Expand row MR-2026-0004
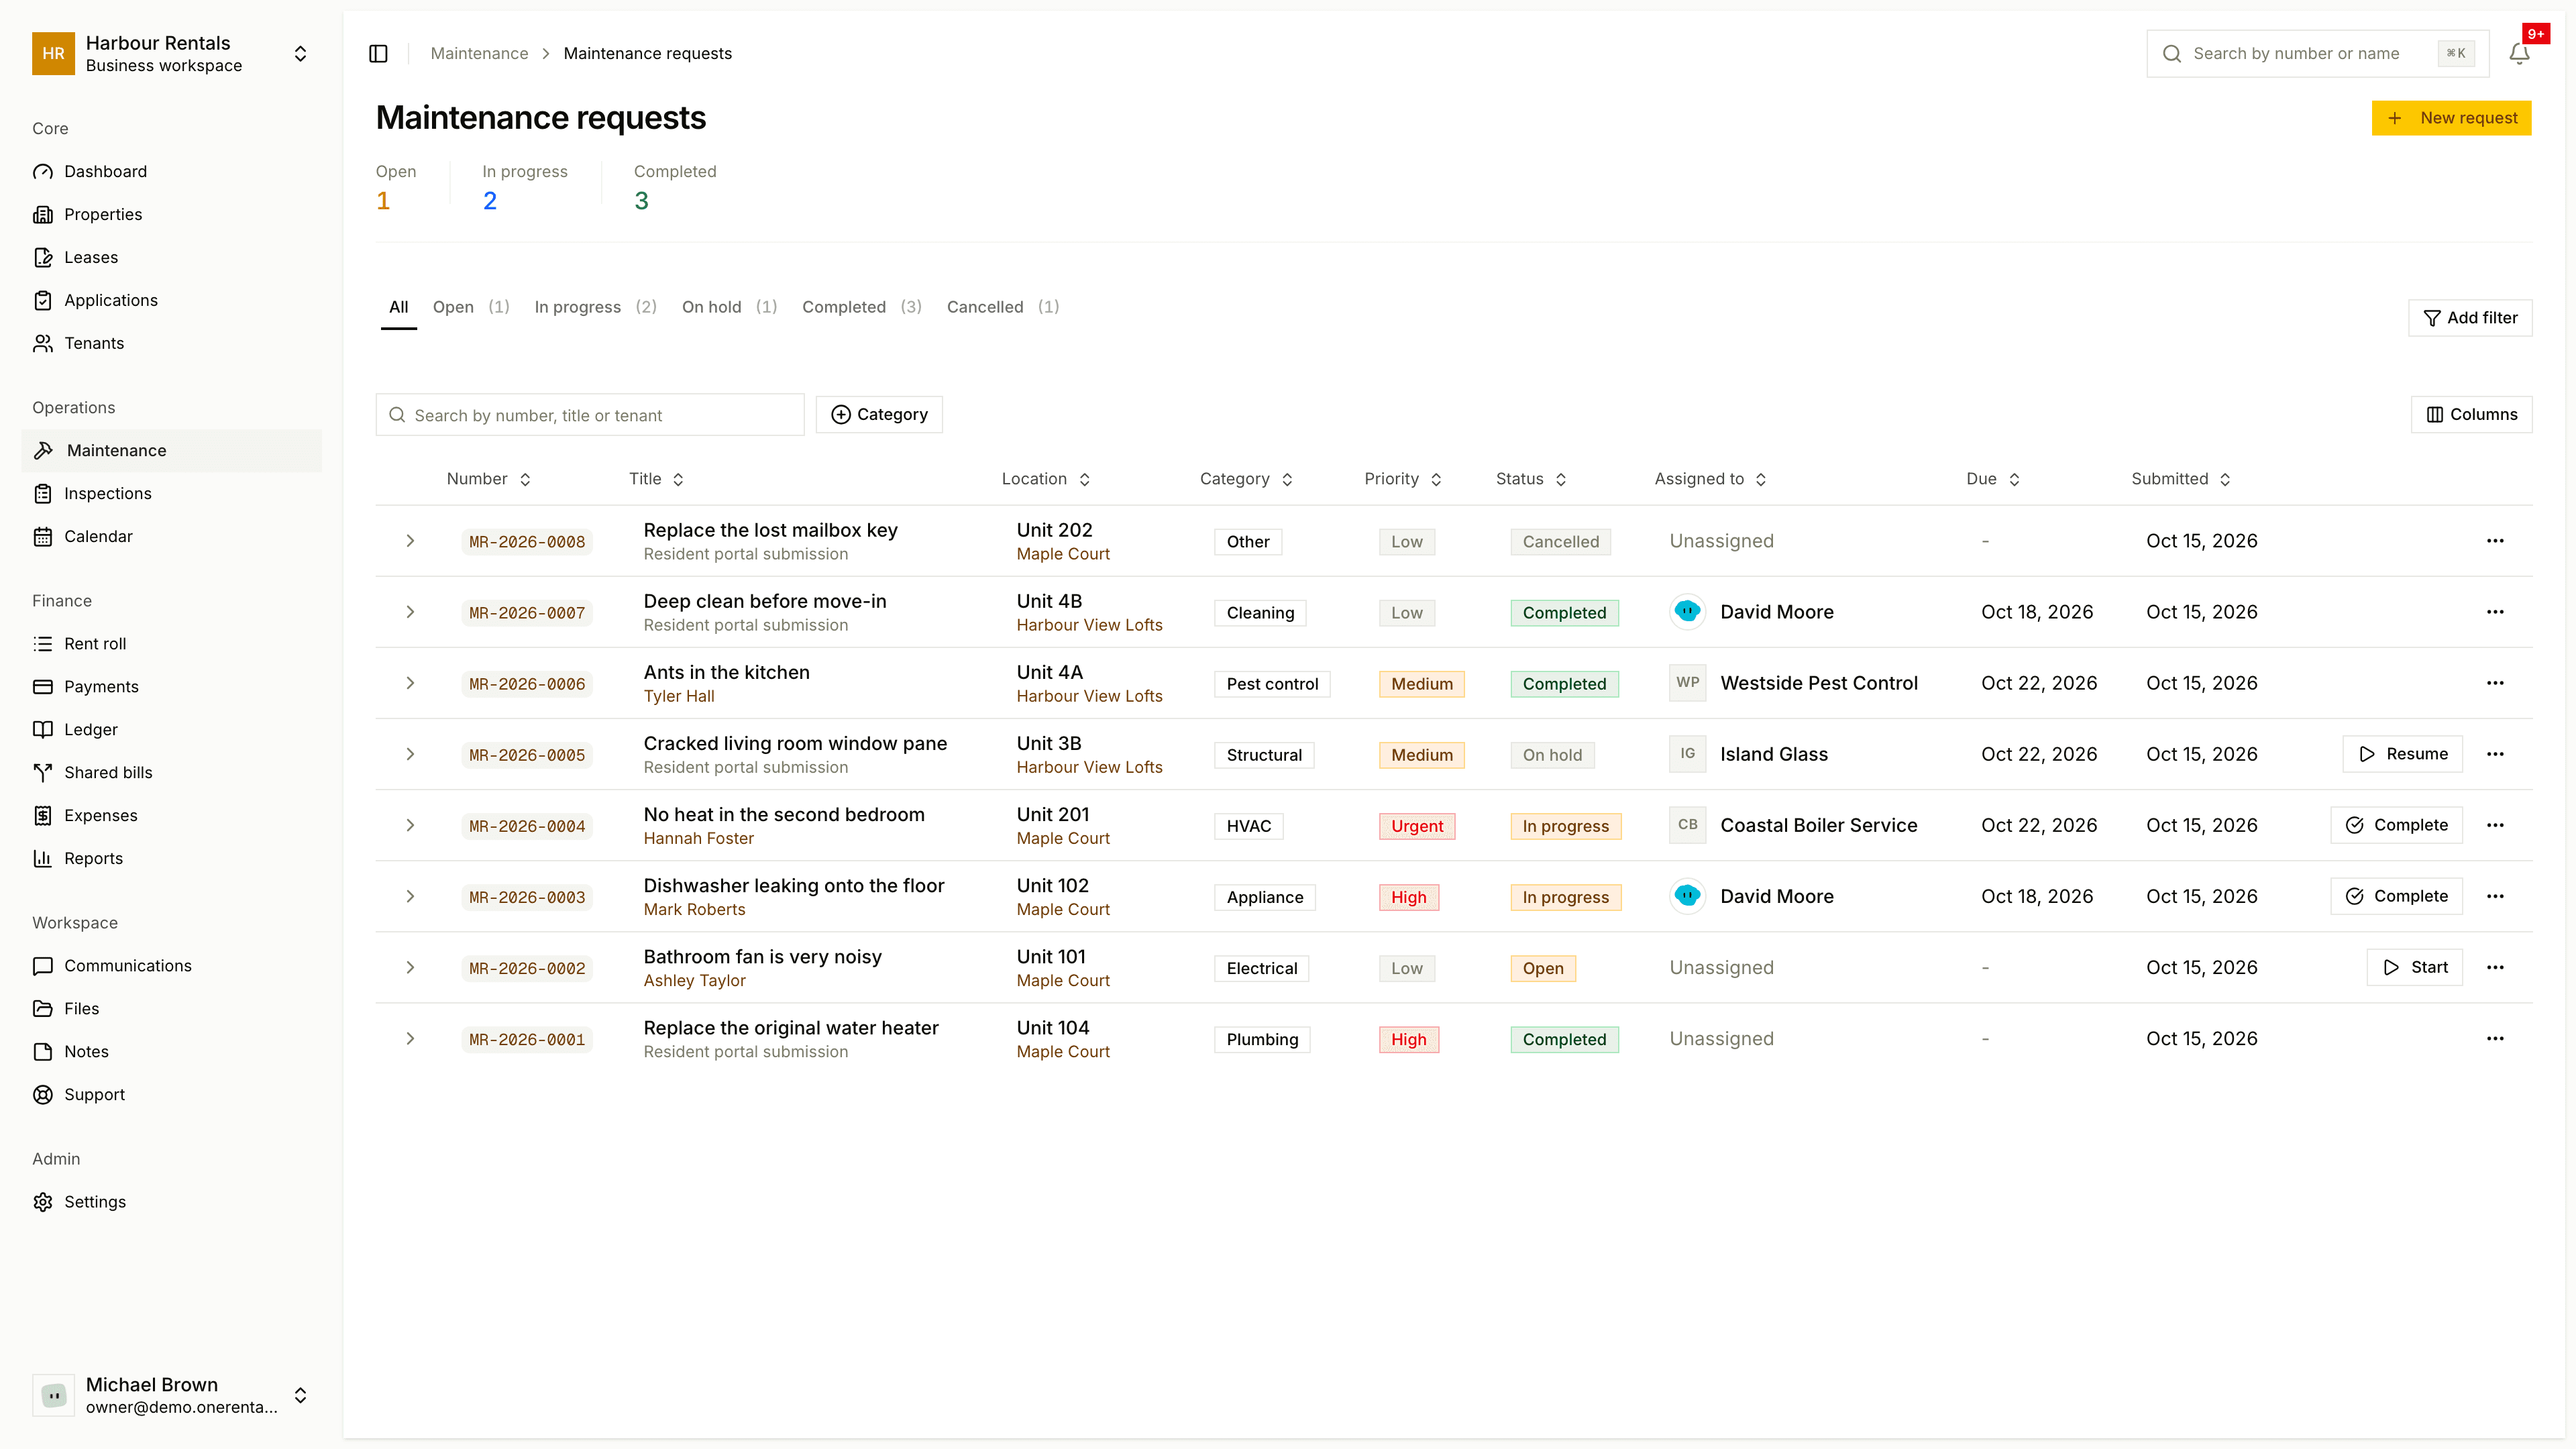The width and height of the screenshot is (2576, 1449). [410, 825]
